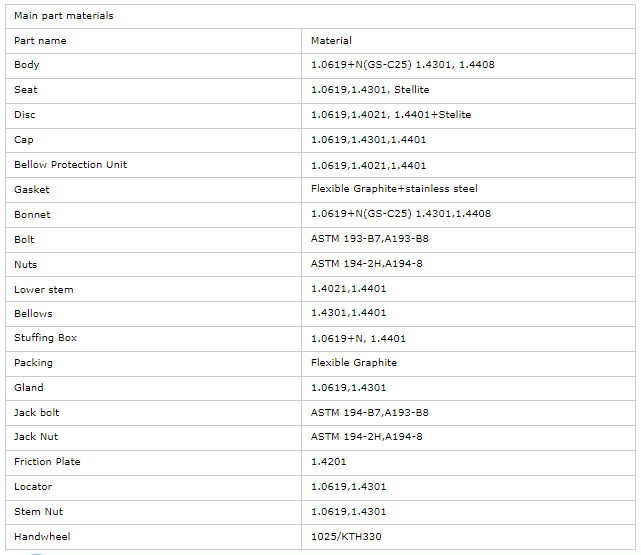641x555 pixels.
Task: Click the Handwheel material 1025/KTH330
Action: tap(346, 537)
